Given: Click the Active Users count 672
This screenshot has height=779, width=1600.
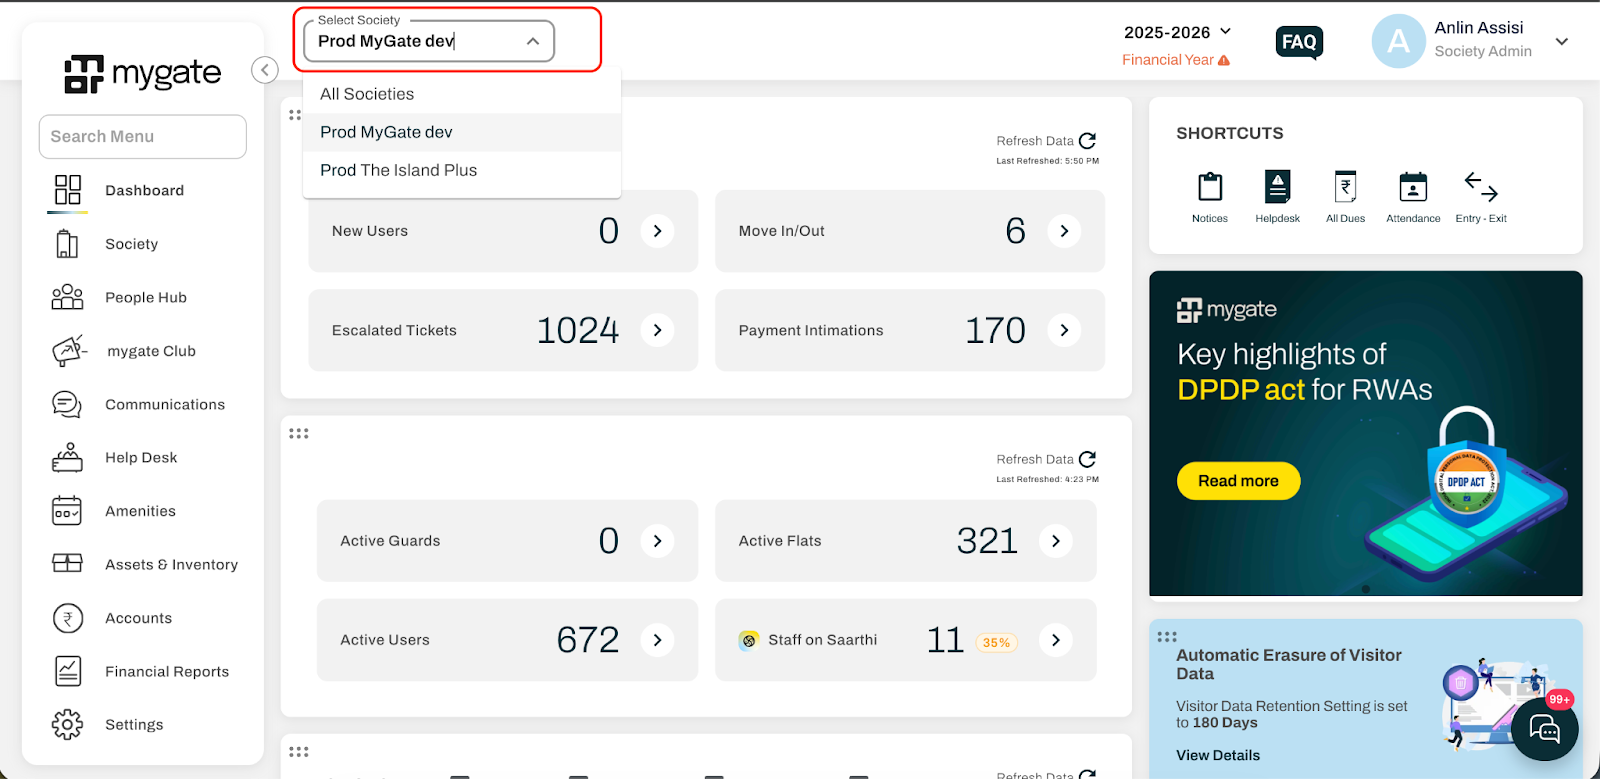Looking at the screenshot, I should (x=588, y=640).
